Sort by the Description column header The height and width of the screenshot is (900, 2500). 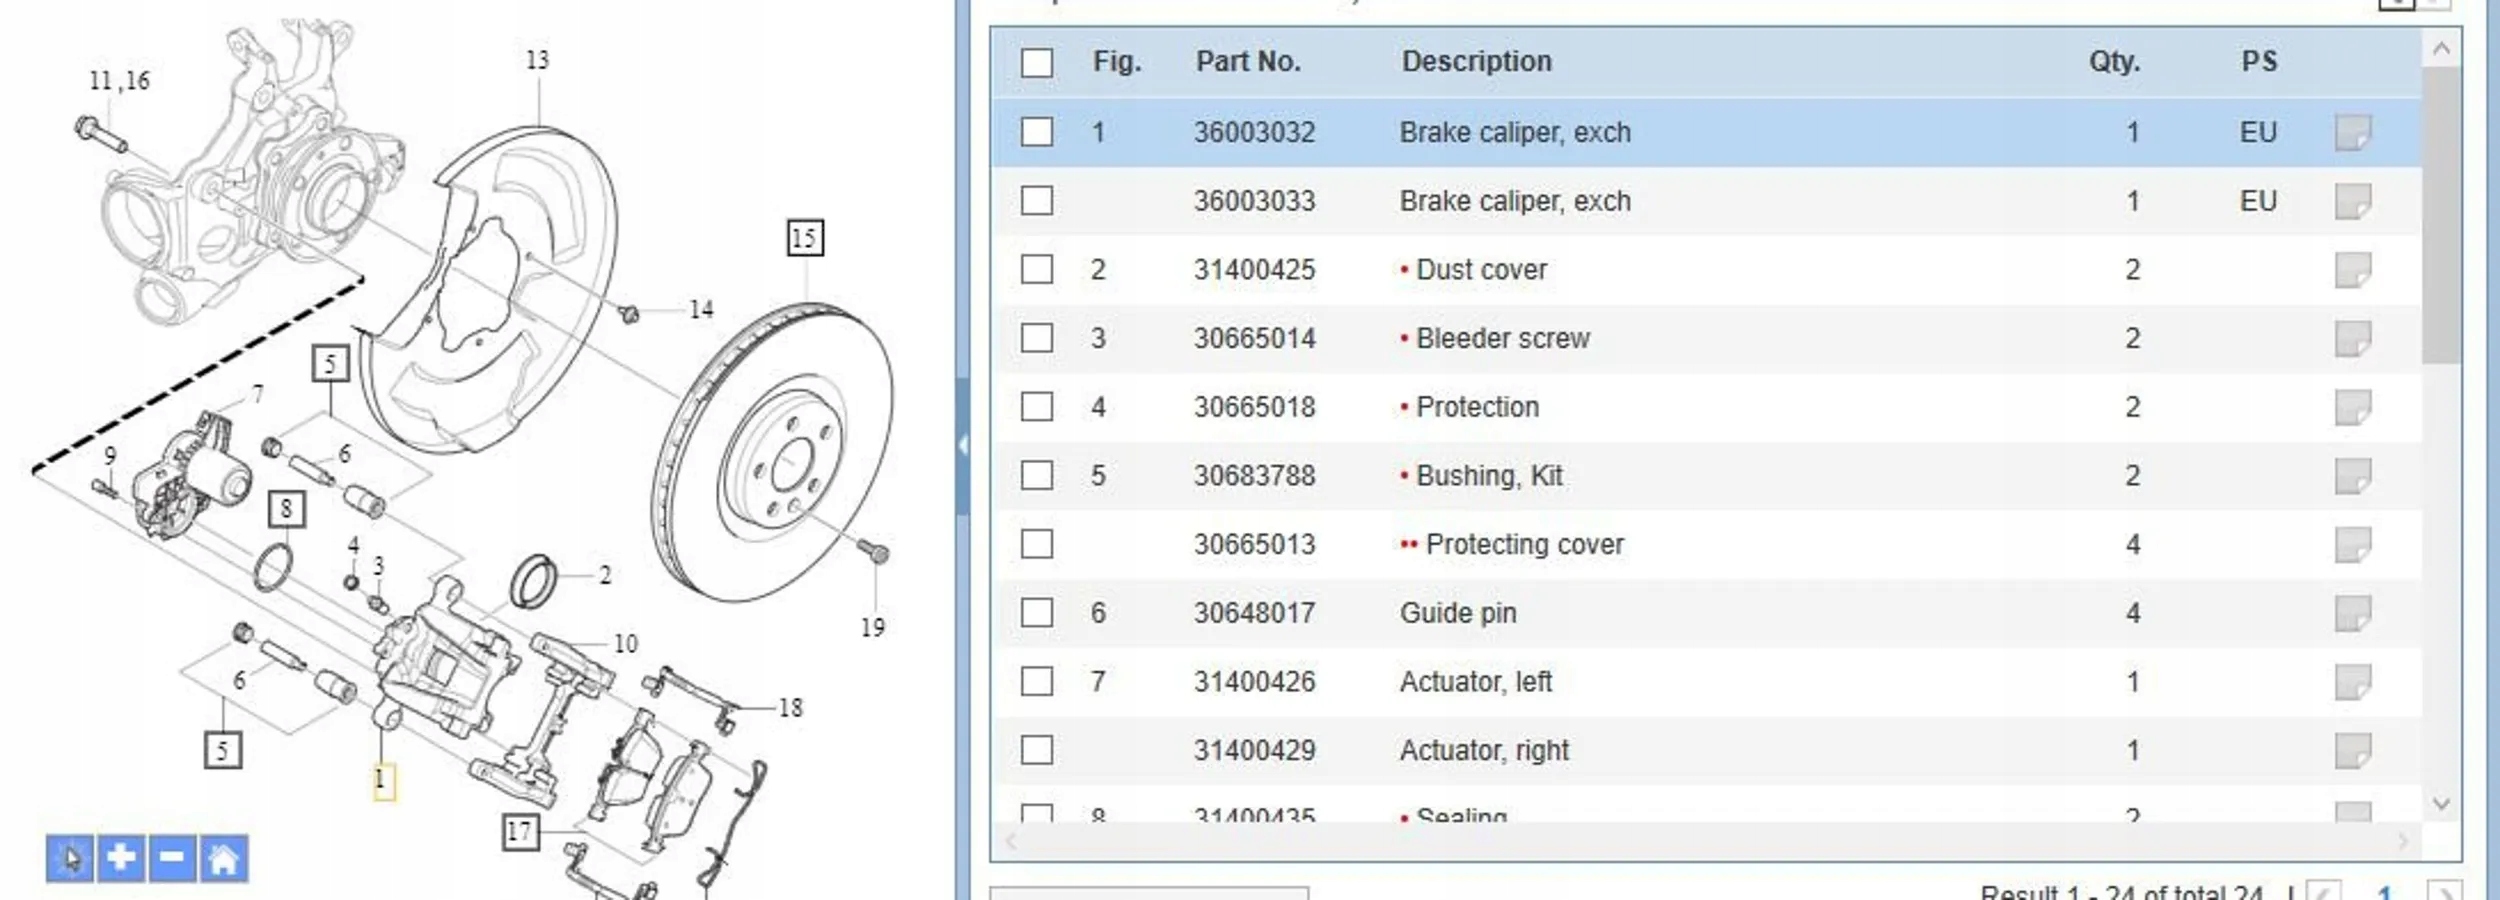pos(1476,62)
